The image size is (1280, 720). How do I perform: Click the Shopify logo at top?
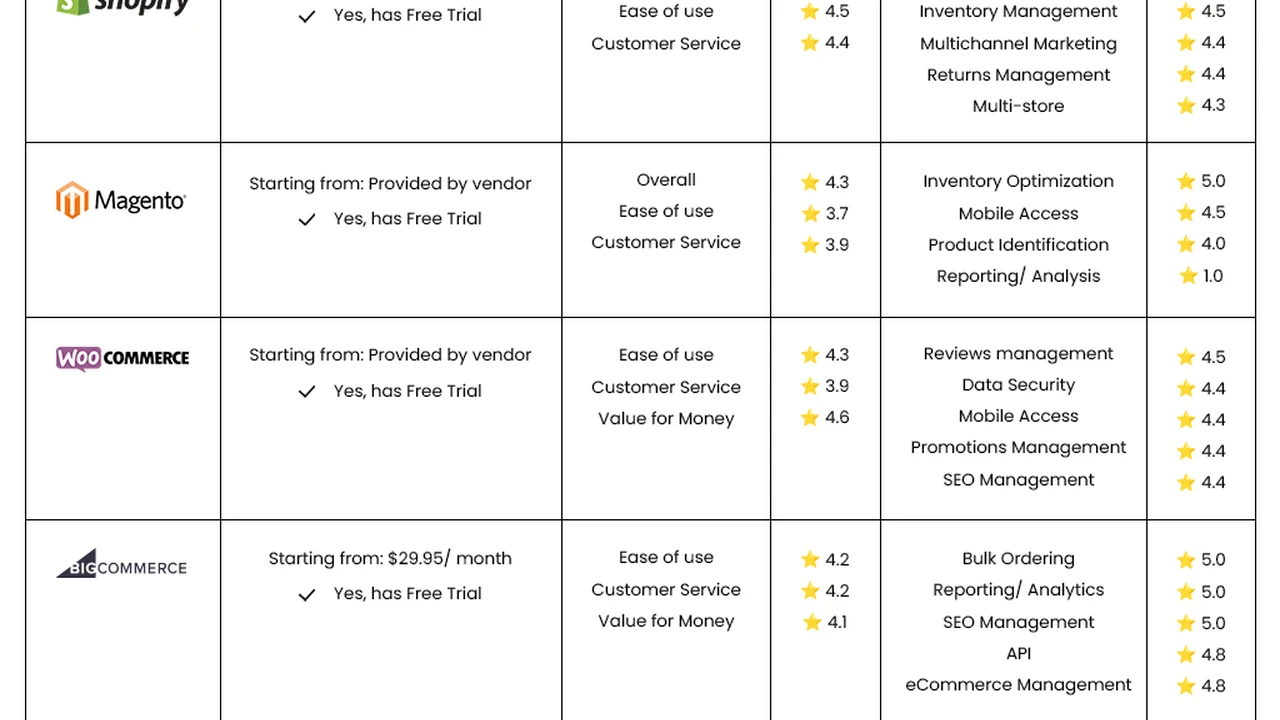[x=123, y=6]
